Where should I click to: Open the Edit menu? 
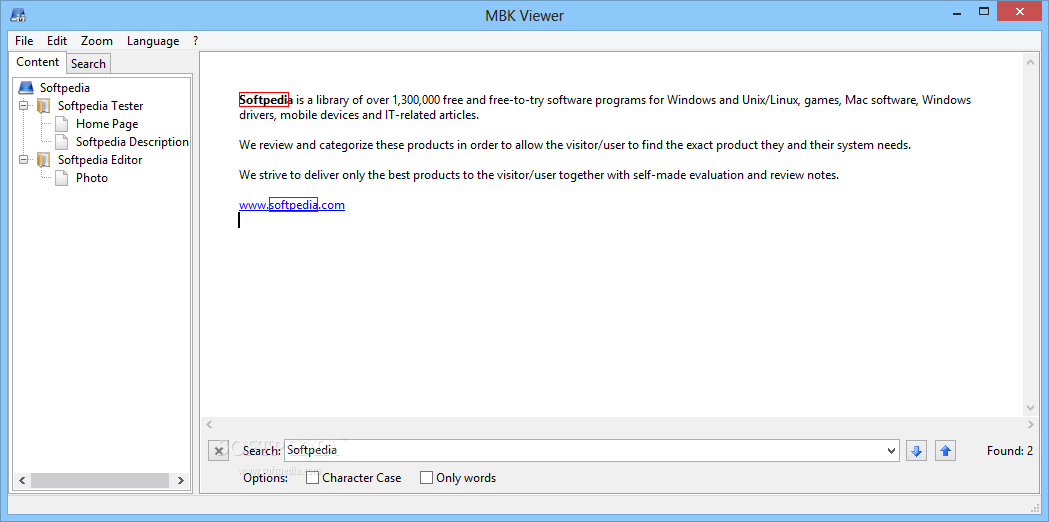57,41
